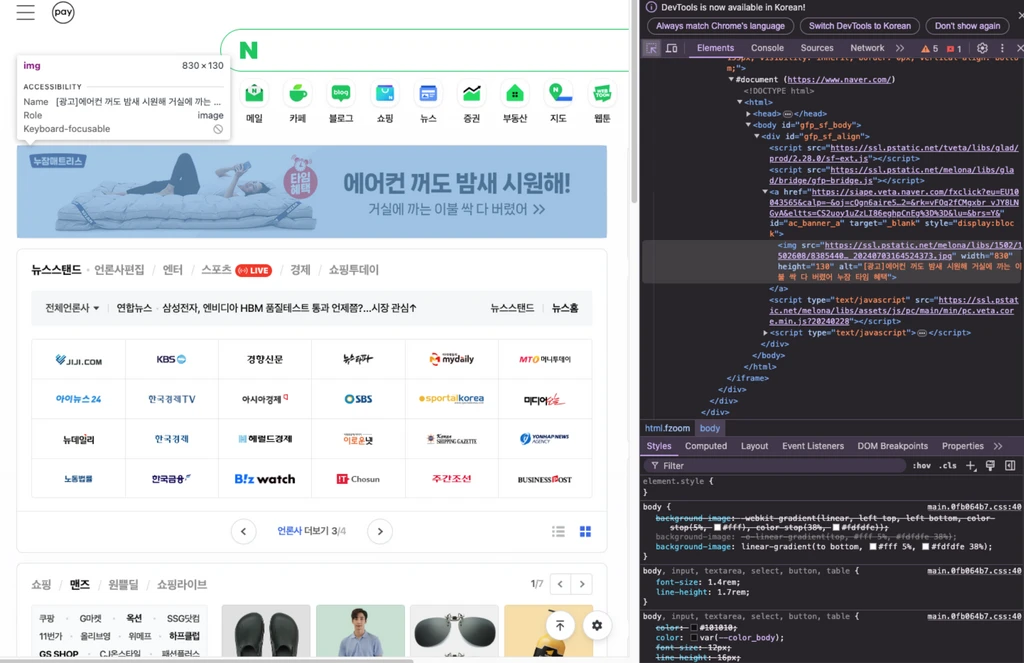Toggle the :hov element state pane
1024x663 pixels.
(922, 466)
